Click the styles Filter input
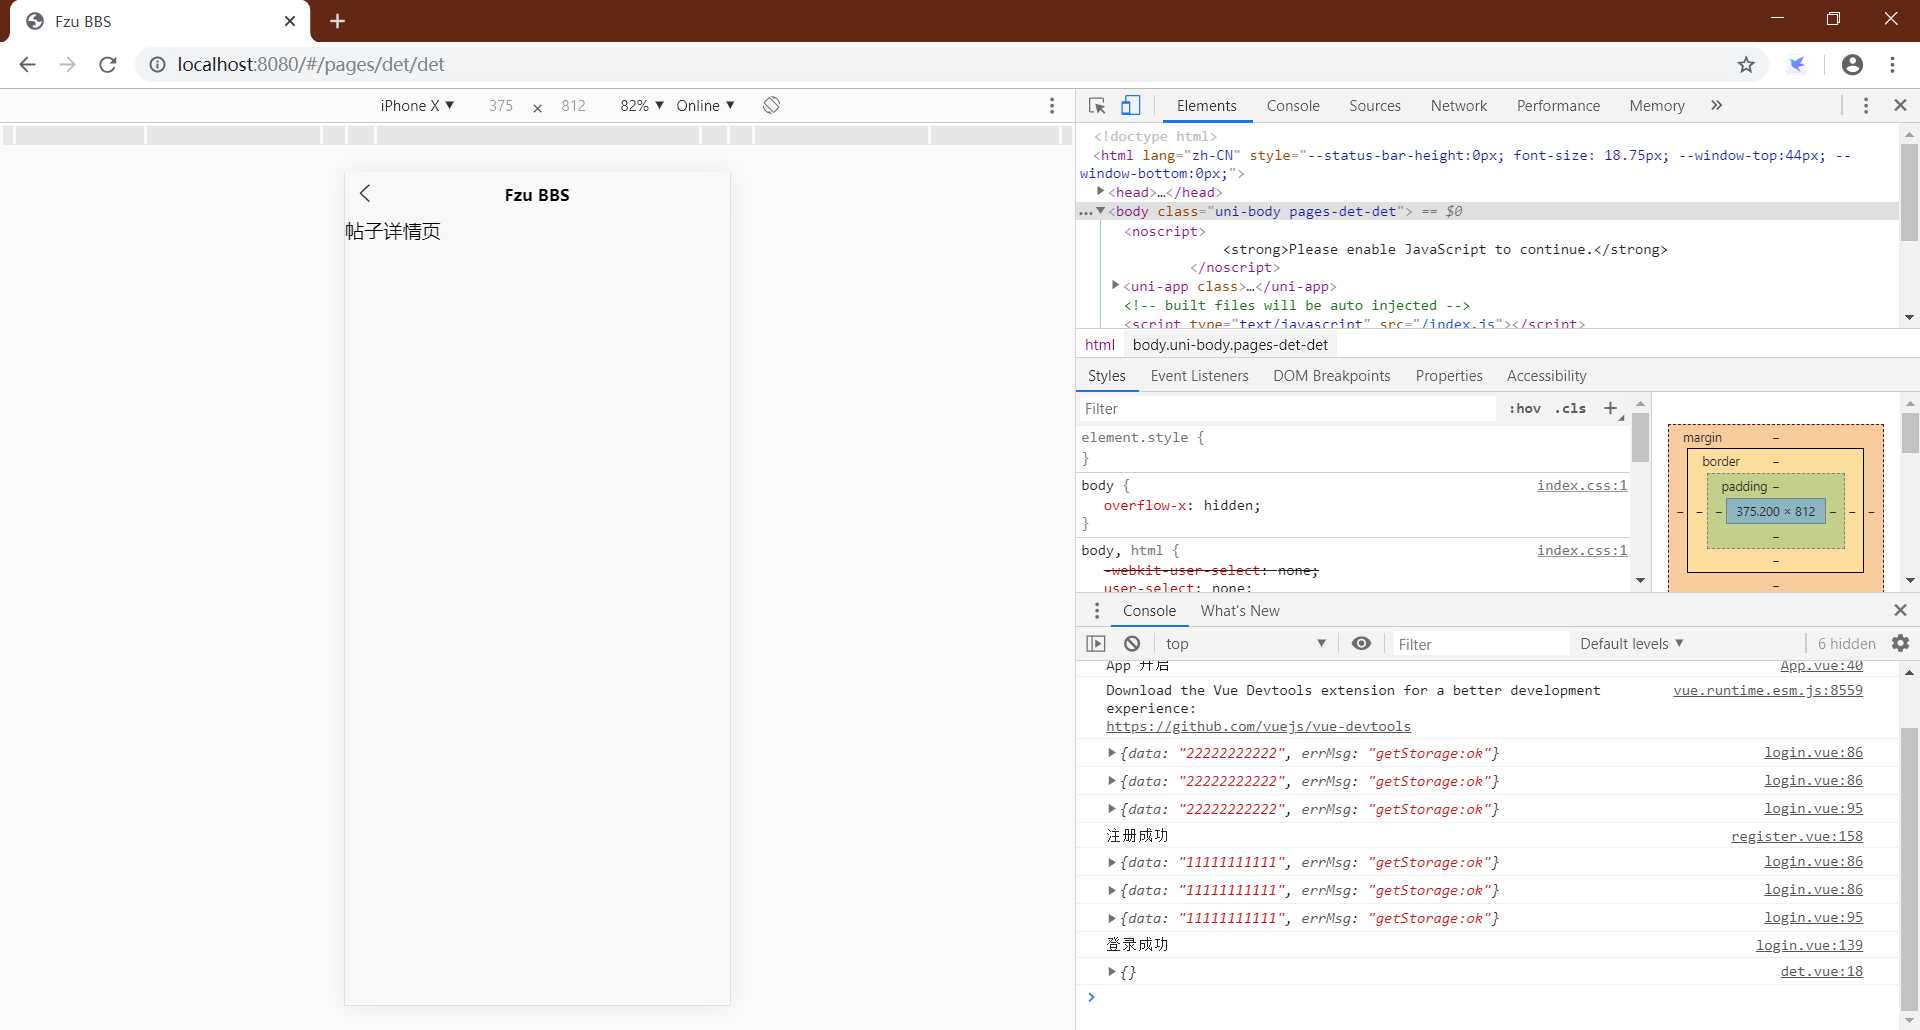 tap(1287, 408)
